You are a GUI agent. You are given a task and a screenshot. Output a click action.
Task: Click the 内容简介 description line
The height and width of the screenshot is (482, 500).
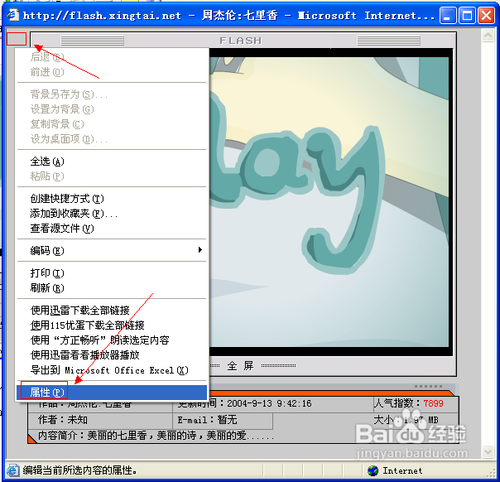[156, 435]
